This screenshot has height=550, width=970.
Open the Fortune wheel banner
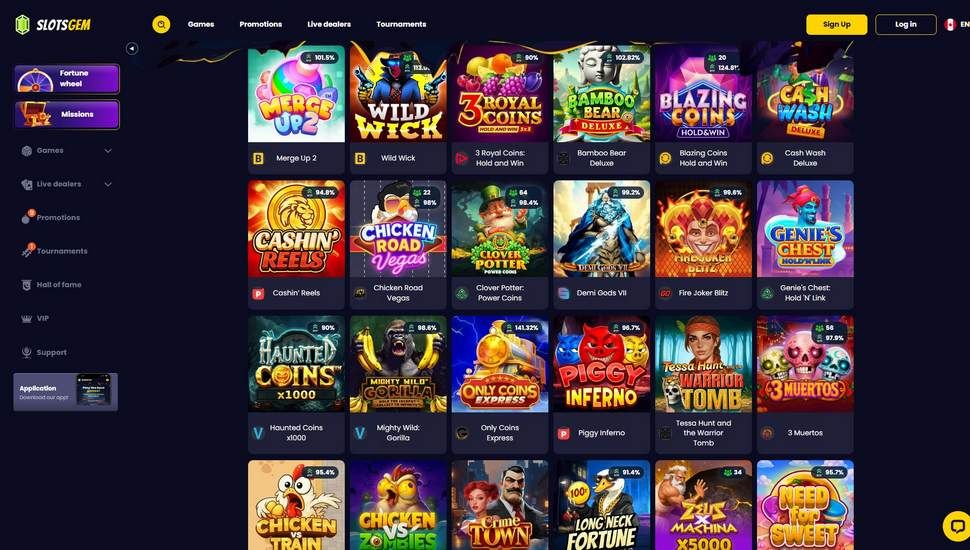point(67,79)
